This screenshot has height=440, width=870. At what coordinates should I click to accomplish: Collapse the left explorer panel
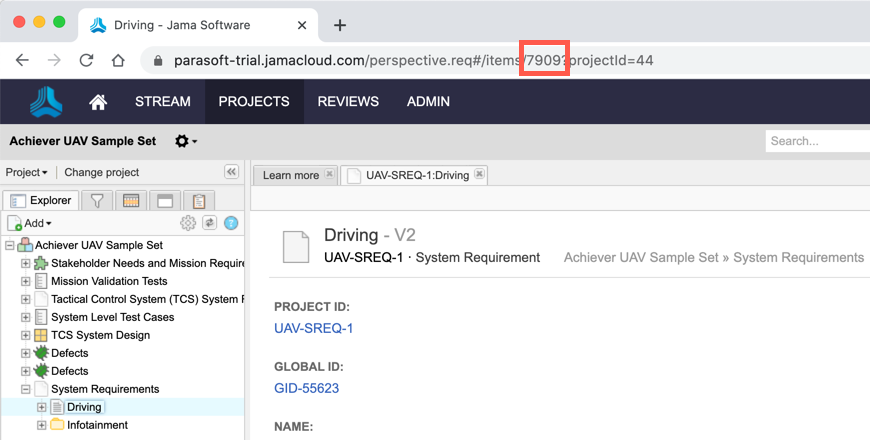231,172
